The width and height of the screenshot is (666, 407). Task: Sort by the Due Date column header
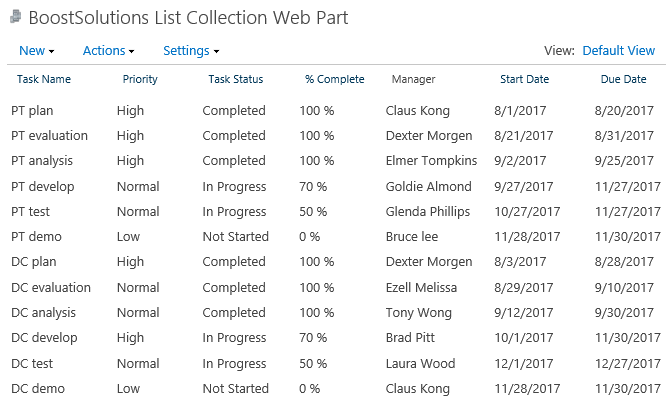pyautogui.click(x=624, y=79)
